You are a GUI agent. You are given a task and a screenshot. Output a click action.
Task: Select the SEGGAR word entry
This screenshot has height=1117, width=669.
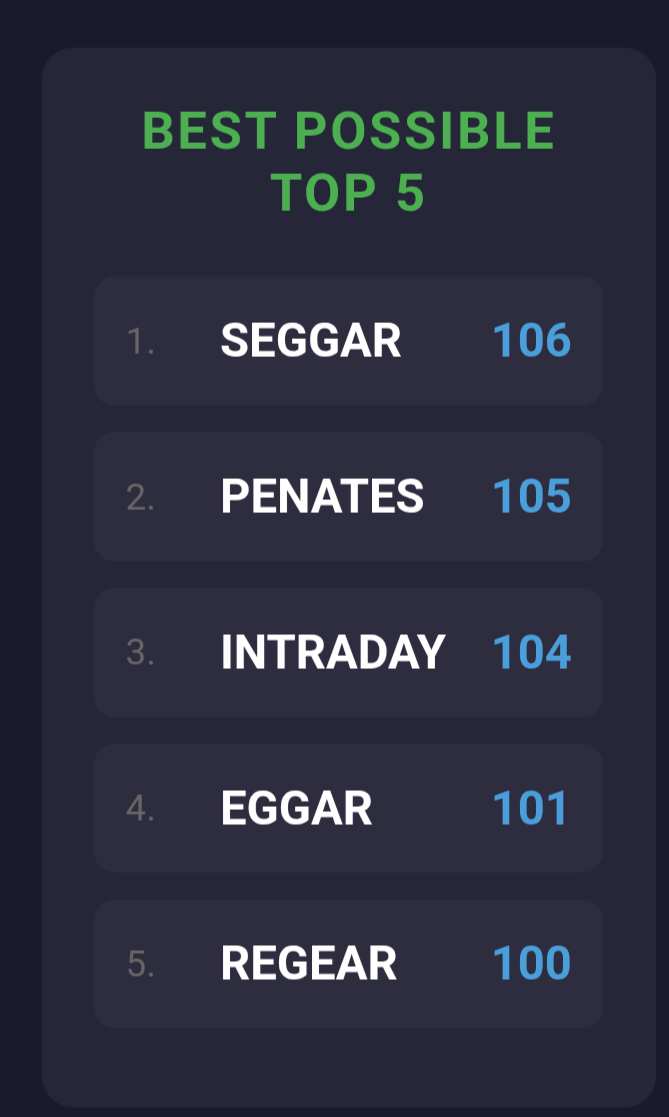348,341
